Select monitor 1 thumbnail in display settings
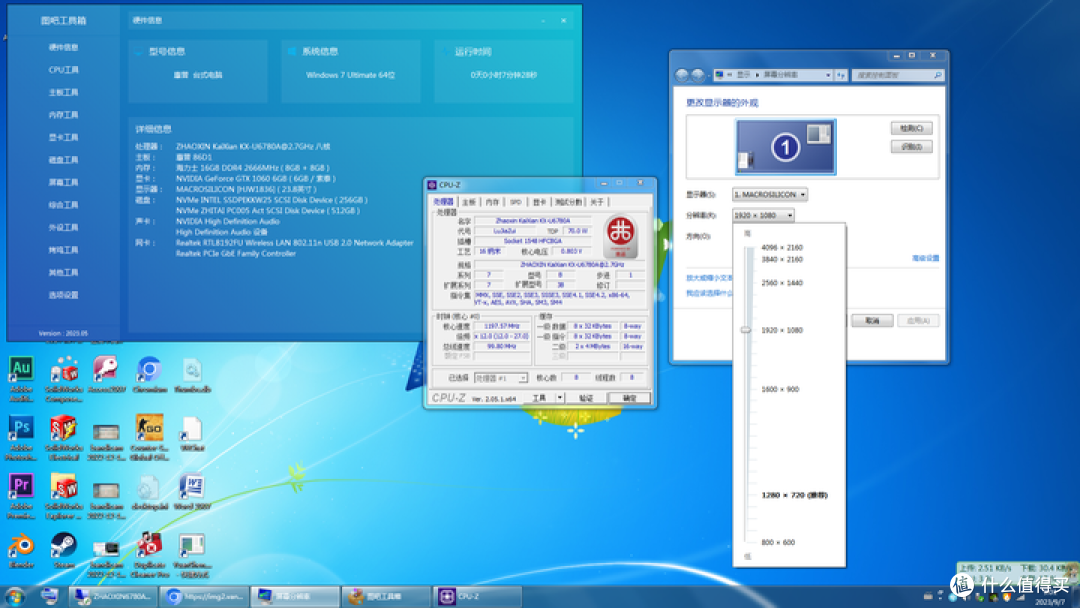This screenshot has height=608, width=1080. click(x=785, y=147)
